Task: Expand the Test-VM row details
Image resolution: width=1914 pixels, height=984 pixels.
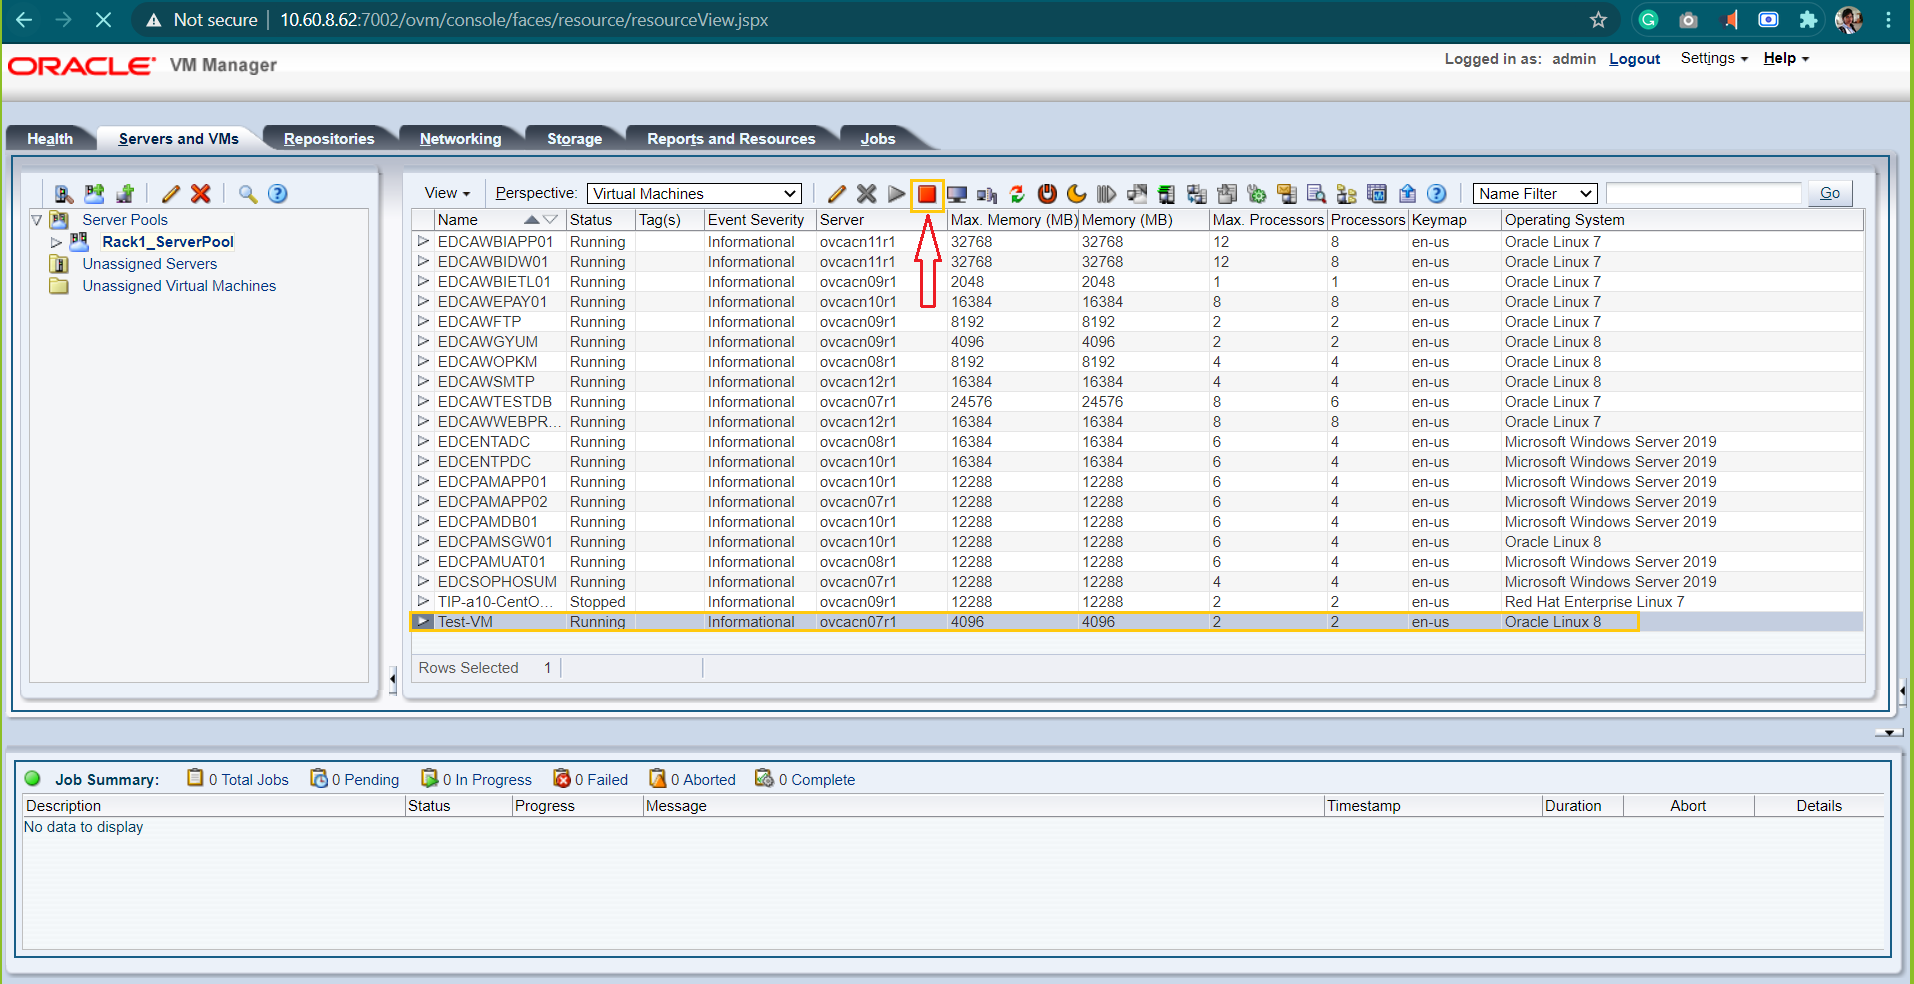Action: click(x=423, y=621)
